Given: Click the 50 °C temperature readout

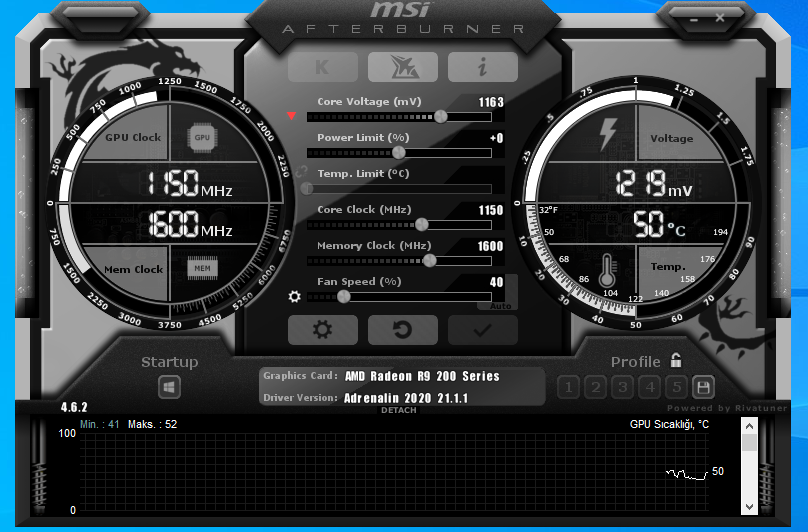Looking at the screenshot, I should tap(659, 225).
